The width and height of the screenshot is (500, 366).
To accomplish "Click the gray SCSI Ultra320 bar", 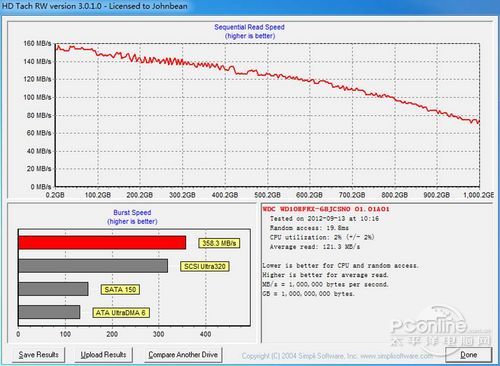I will pos(93,266).
